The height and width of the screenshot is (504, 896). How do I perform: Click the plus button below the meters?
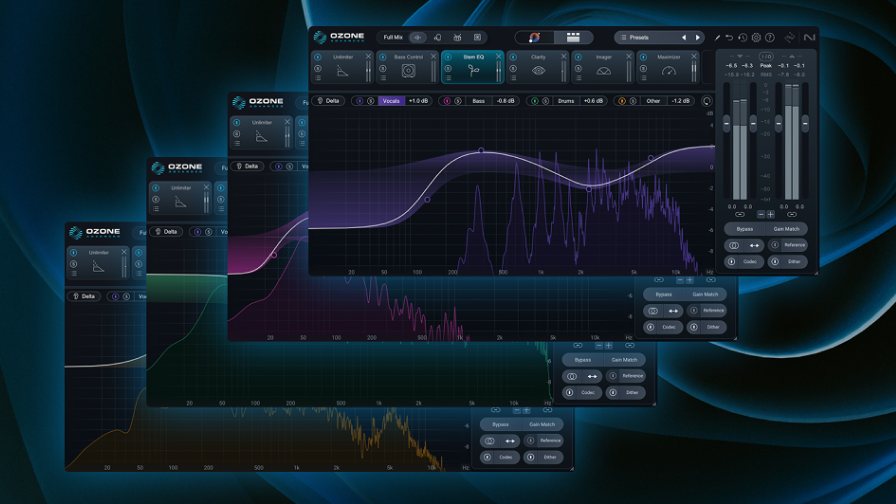pos(770,214)
